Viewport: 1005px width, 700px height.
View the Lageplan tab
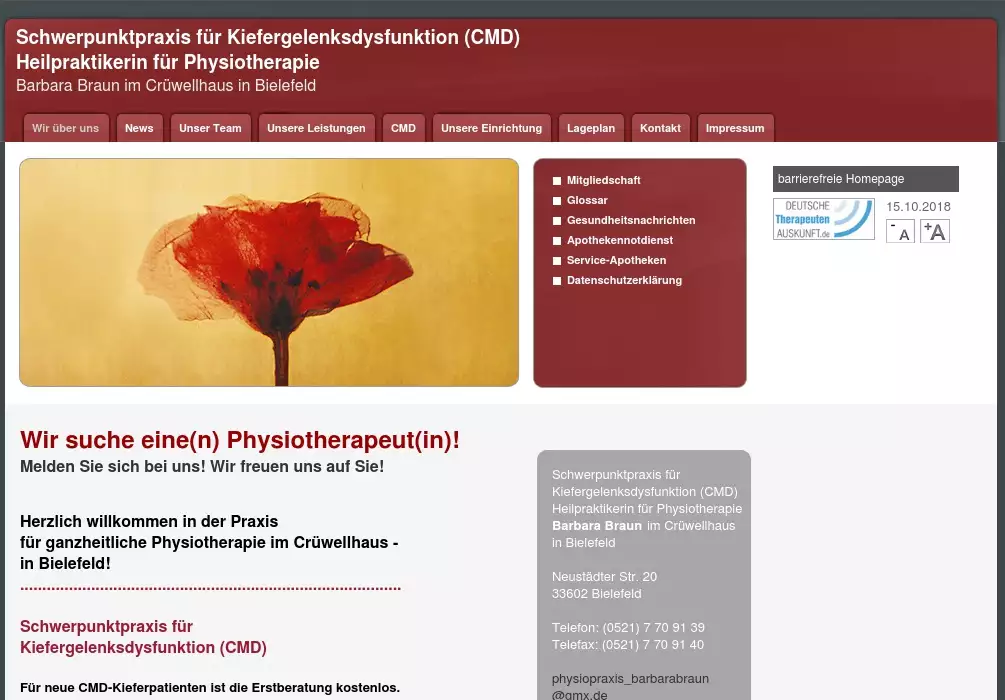pos(591,128)
